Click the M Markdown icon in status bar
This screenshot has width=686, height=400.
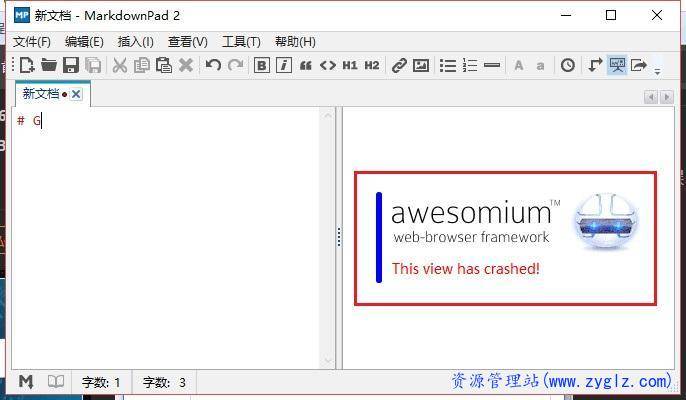26,382
